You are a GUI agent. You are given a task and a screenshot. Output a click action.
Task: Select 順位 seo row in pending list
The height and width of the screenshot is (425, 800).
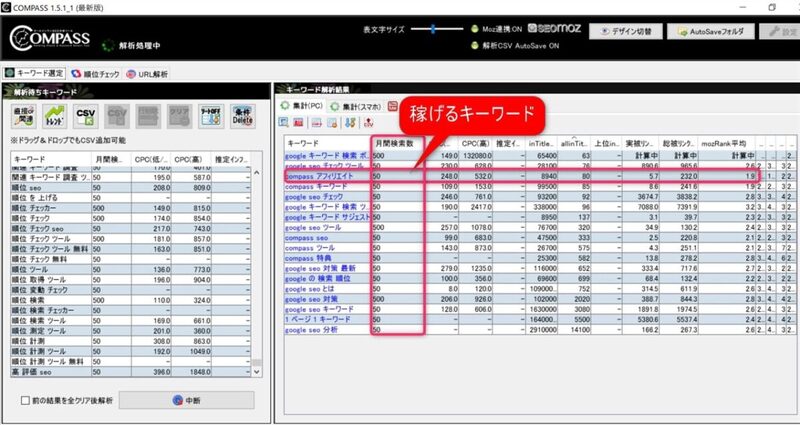(x=131, y=187)
